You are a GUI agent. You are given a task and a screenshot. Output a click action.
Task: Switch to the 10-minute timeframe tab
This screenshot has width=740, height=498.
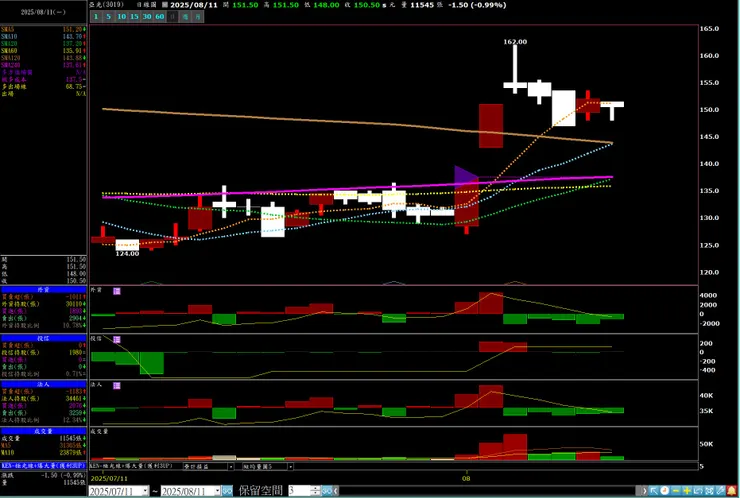click(x=121, y=17)
